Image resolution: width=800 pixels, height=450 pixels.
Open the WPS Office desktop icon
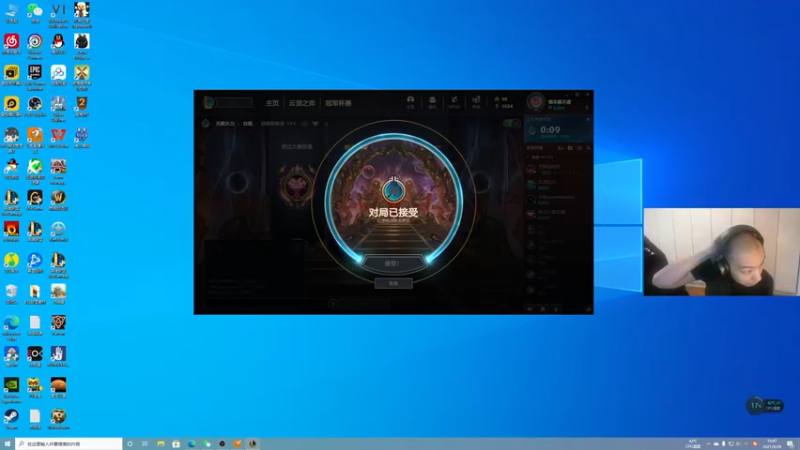(58, 138)
